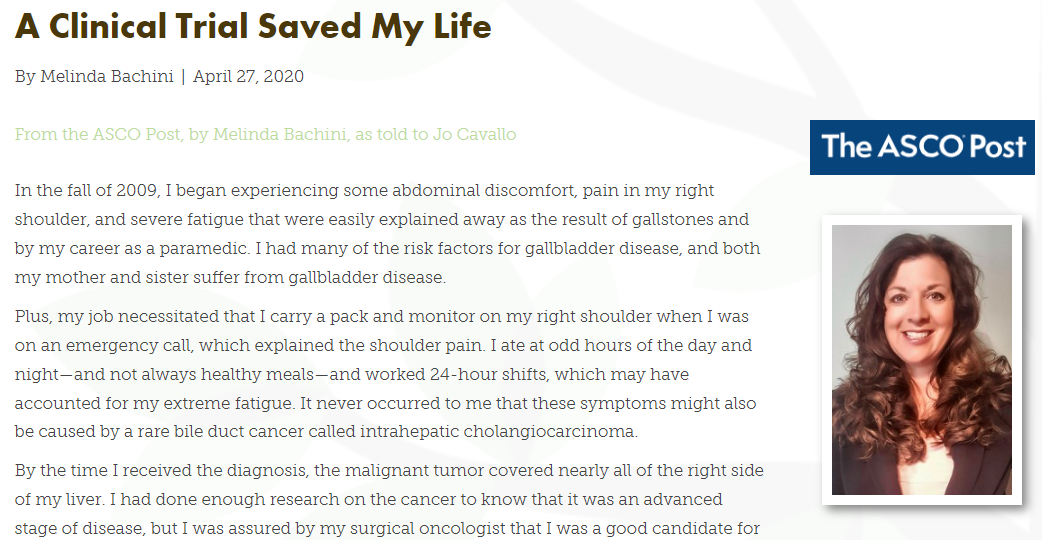1042x540 pixels.
Task: Click the "A Clinical Trial Saved My Life" headline
Action: (253, 27)
